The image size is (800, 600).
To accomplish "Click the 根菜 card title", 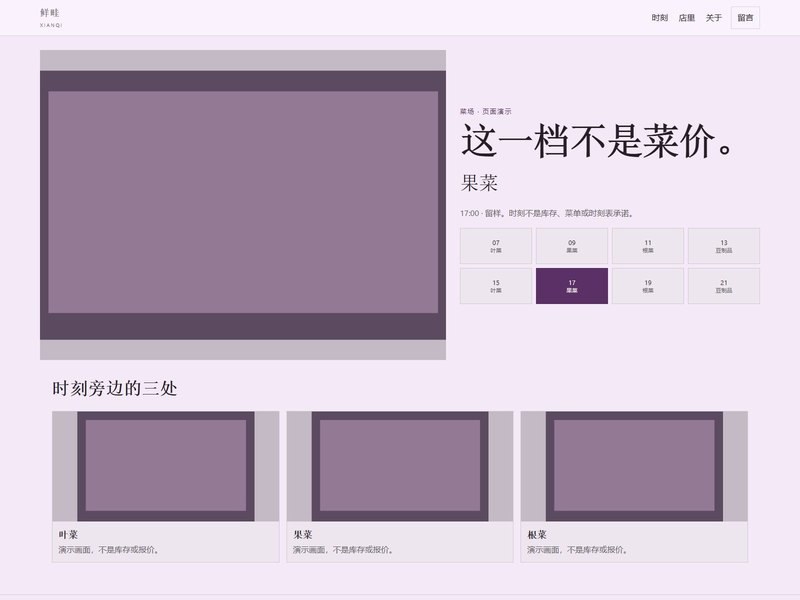I will click(x=537, y=535).
